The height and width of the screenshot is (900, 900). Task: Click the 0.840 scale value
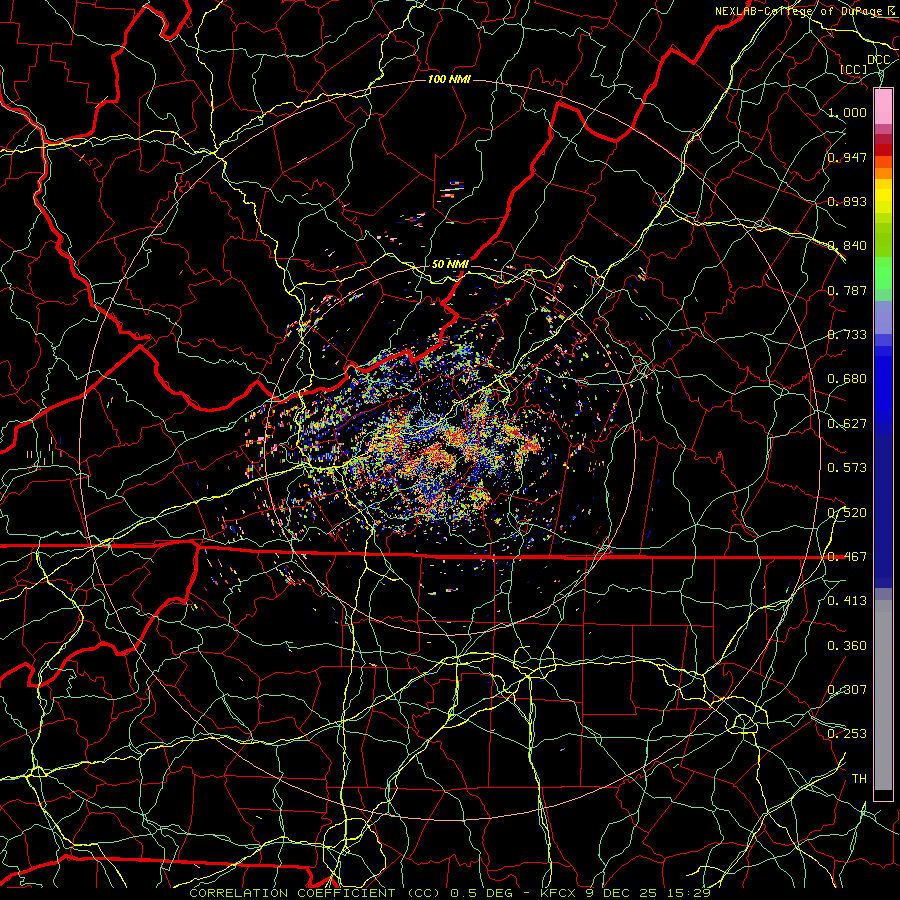click(847, 246)
